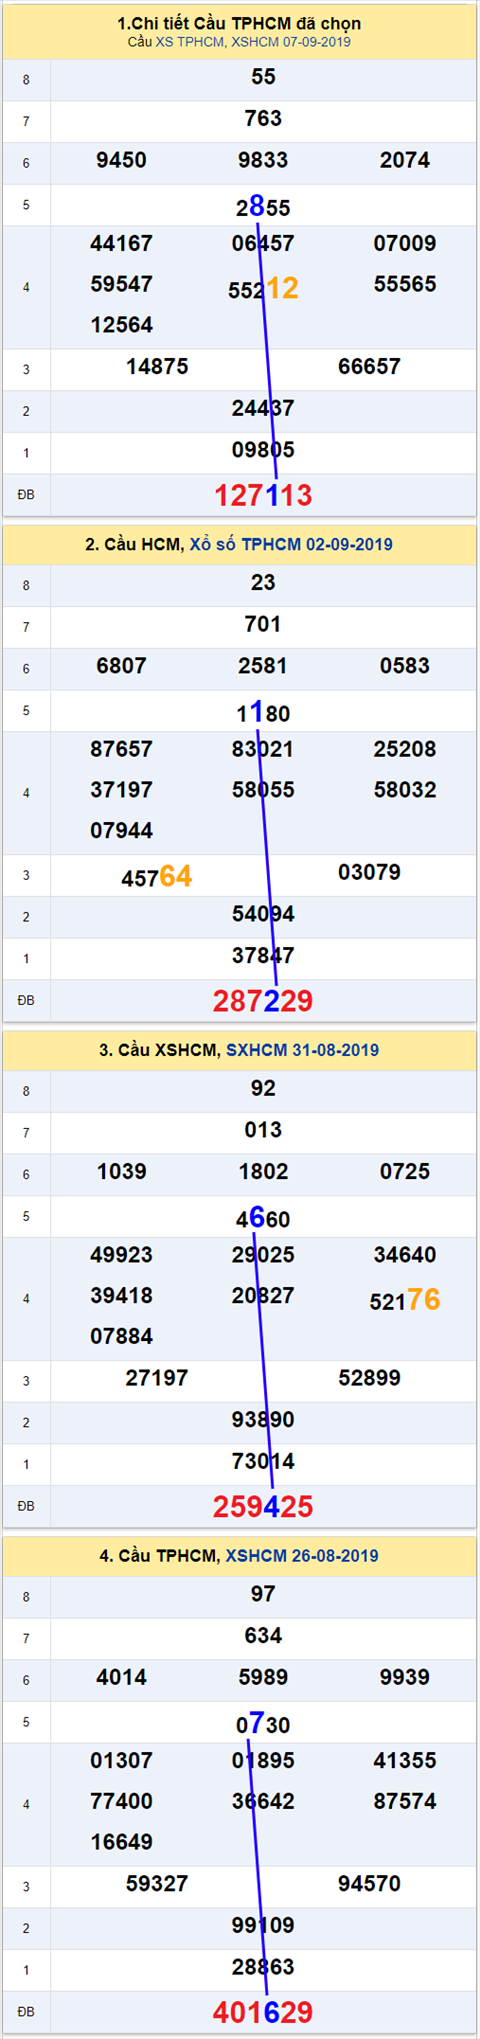This screenshot has height=2039, width=480.
Task: Click the number 0730
Action: coord(263,1723)
